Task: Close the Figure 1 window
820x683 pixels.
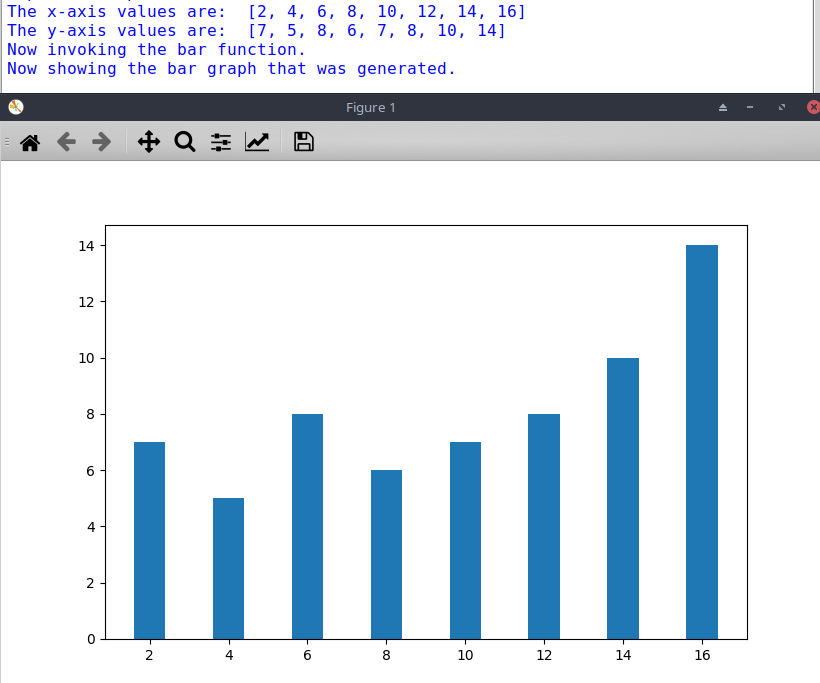Action: [813, 107]
